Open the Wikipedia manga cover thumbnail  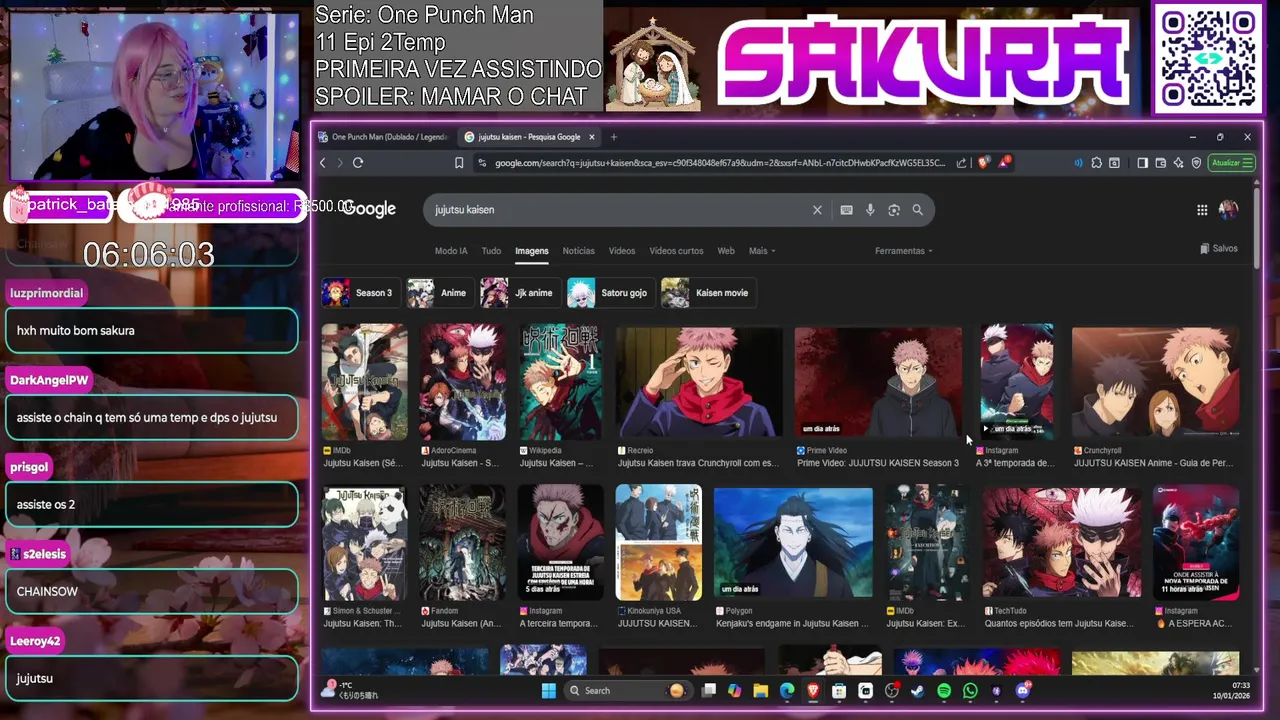560,381
